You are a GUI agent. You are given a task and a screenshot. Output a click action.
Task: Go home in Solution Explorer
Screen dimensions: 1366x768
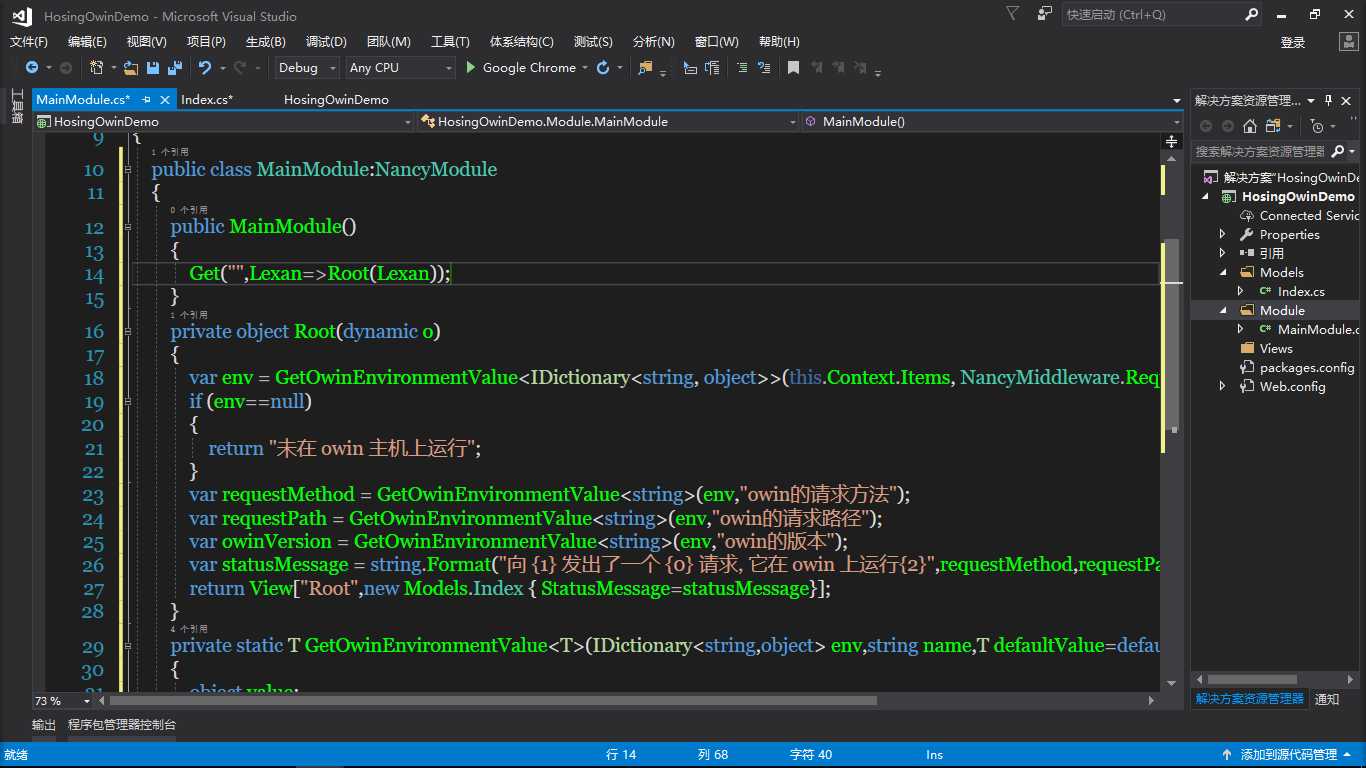click(1250, 126)
